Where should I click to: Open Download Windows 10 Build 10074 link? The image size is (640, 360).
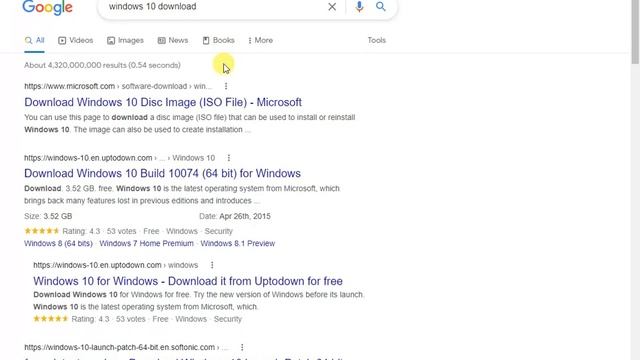[x=162, y=173]
